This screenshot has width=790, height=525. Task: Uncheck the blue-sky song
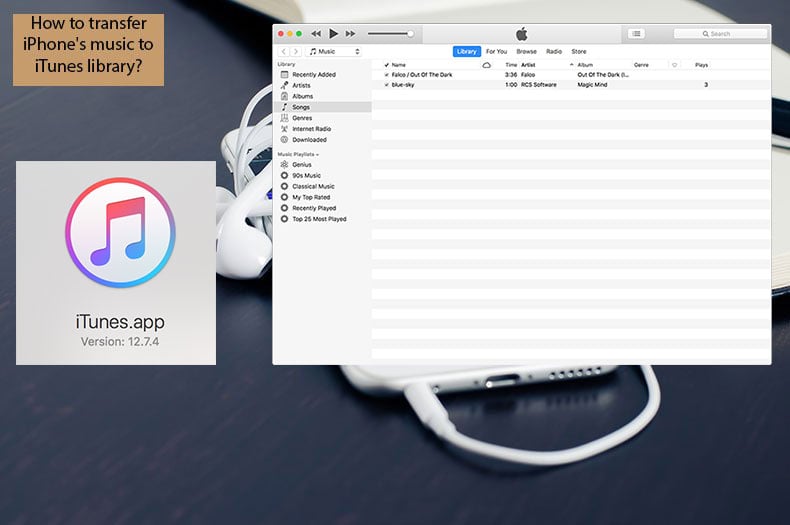[386, 85]
